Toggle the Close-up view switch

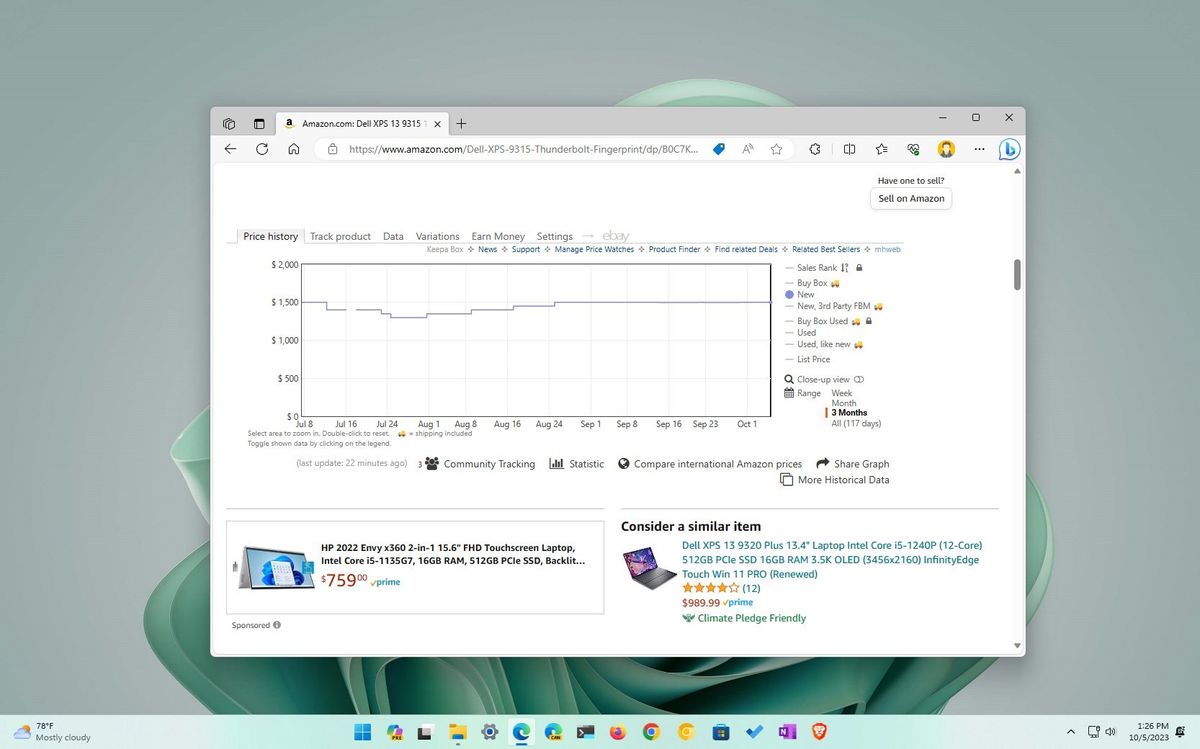858,379
